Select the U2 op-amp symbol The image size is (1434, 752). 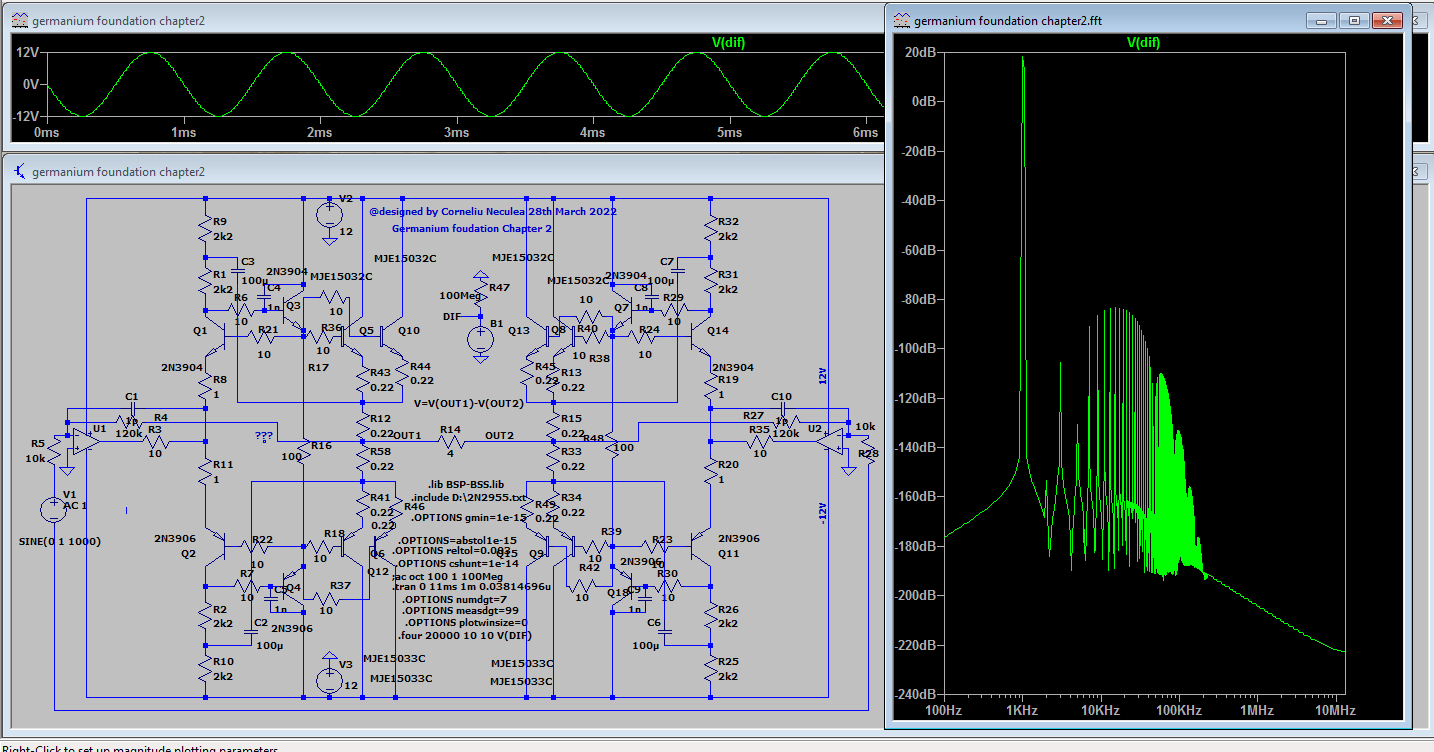coord(828,439)
